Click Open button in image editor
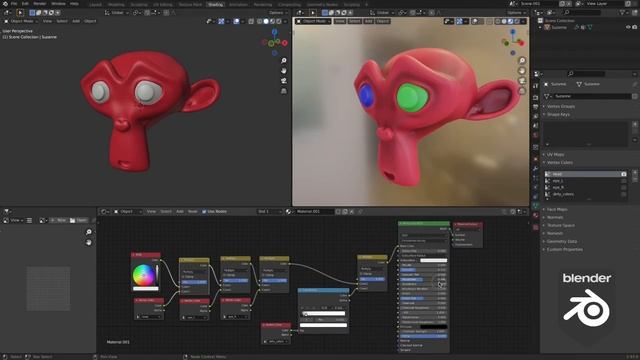Viewport: 640px width, 360px height. click(78, 220)
